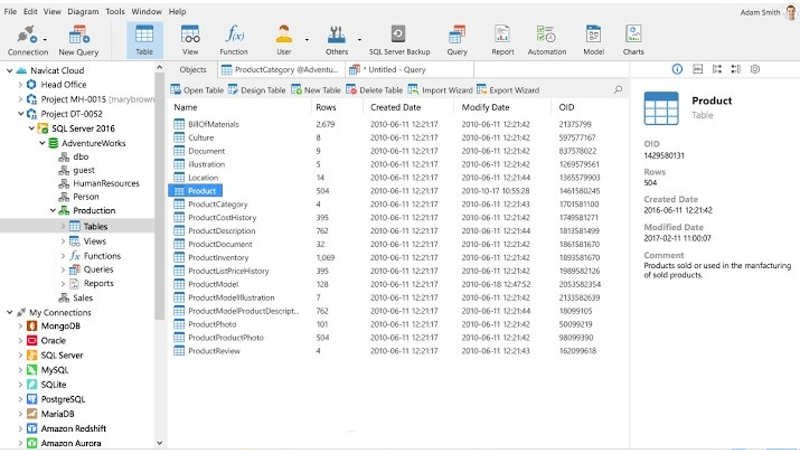
Task: Collapse the AdventureWorks database node
Action: pos(42,143)
